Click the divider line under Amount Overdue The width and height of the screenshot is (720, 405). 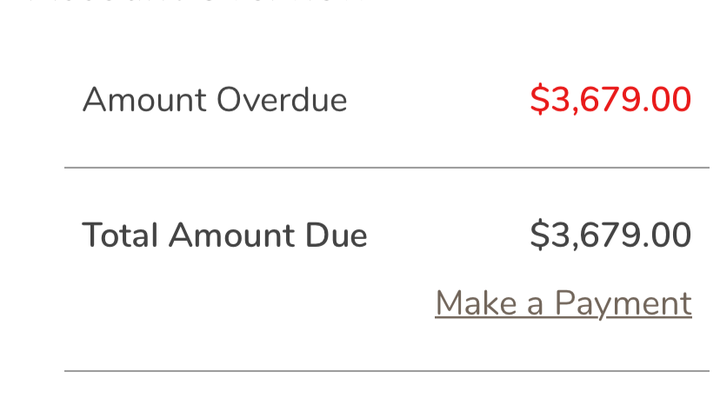pos(387,168)
